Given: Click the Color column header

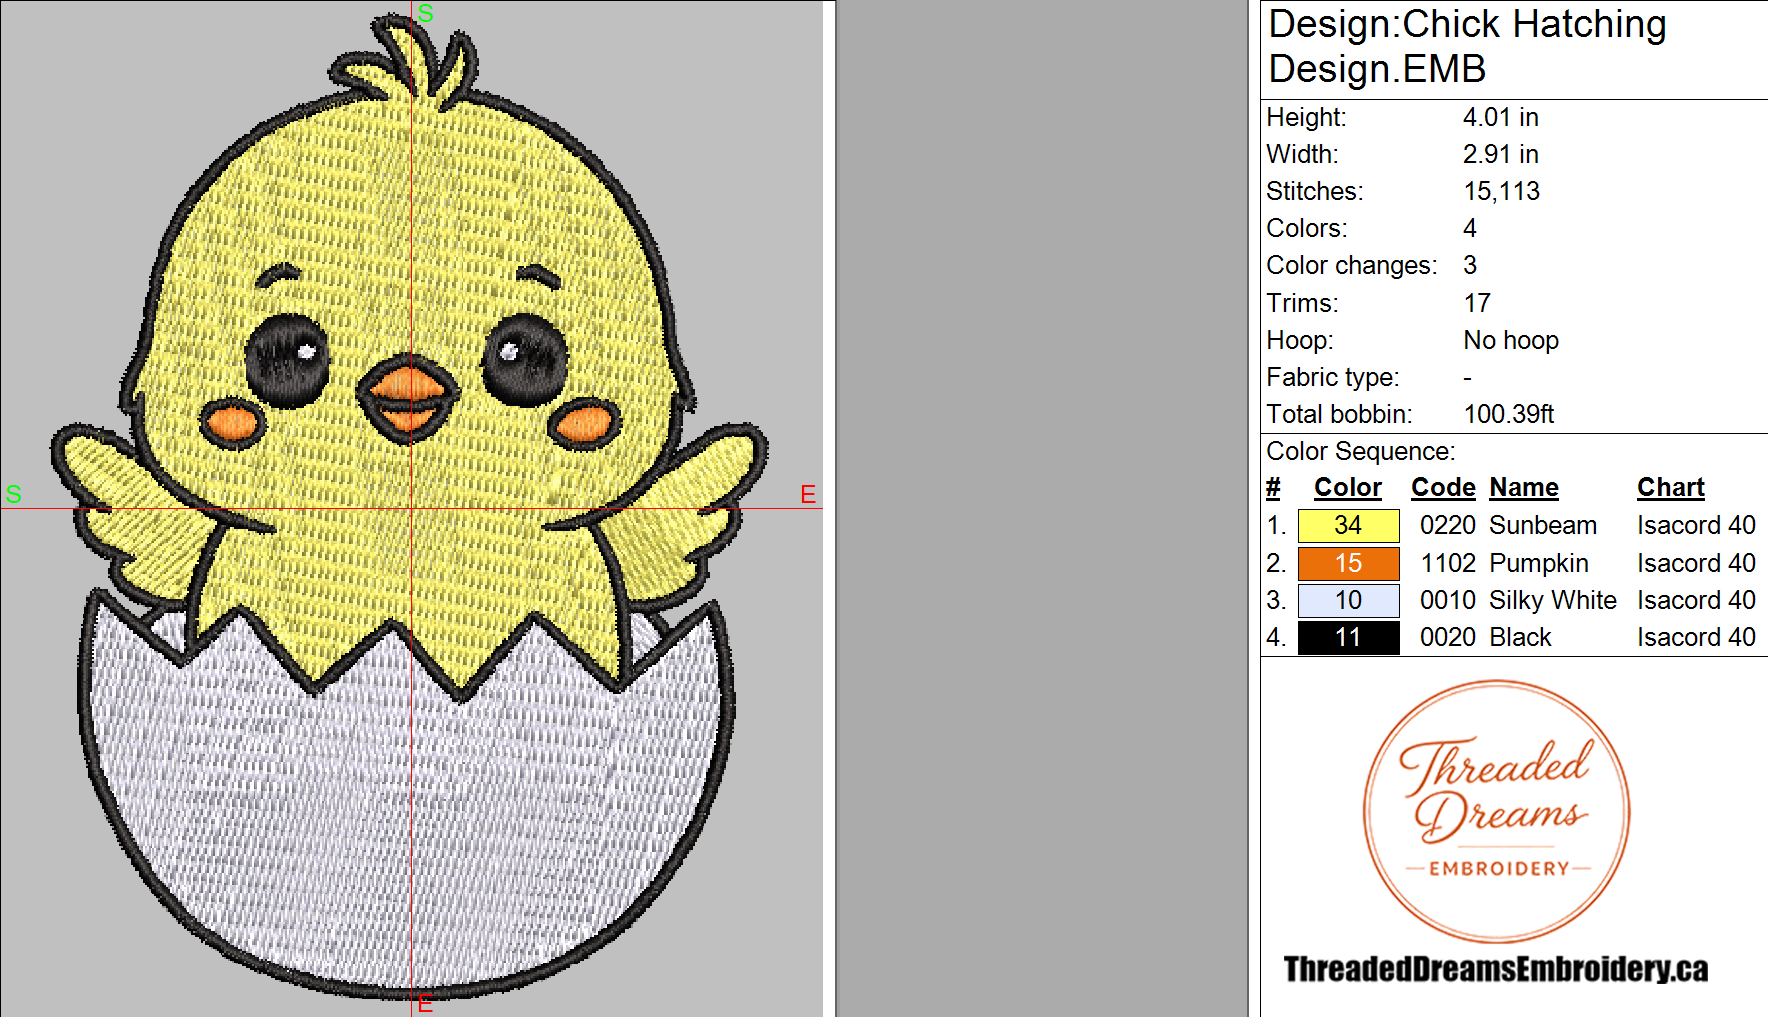Looking at the screenshot, I should tap(1347, 488).
